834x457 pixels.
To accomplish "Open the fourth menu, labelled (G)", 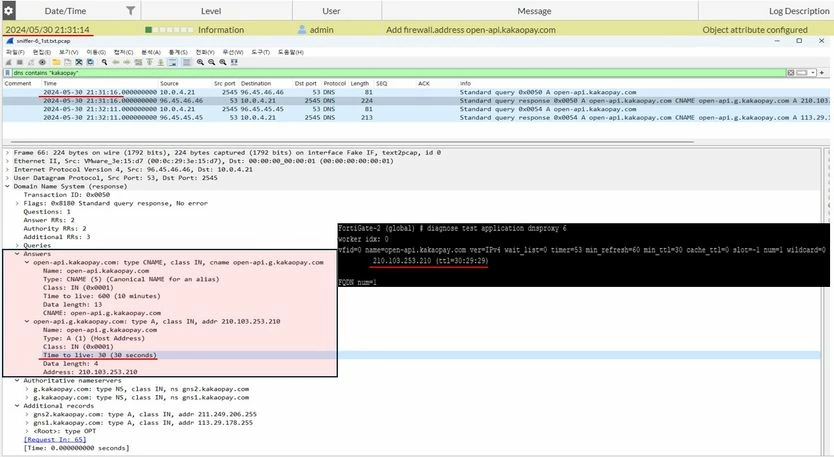I will coord(96,52).
